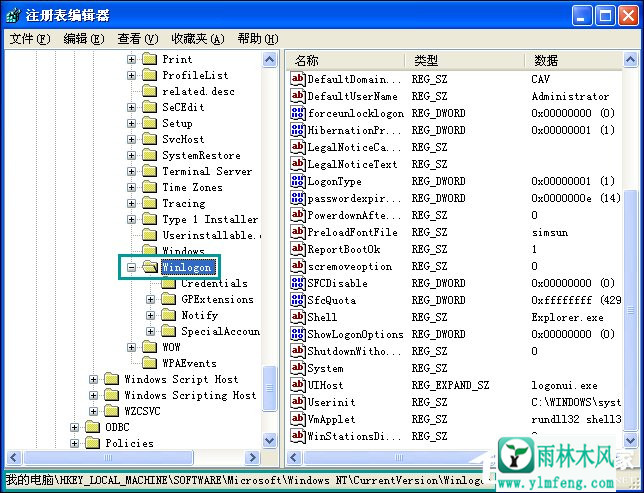Expand the GPExtensions subkey
This screenshot has height=493, width=644.
[150, 300]
